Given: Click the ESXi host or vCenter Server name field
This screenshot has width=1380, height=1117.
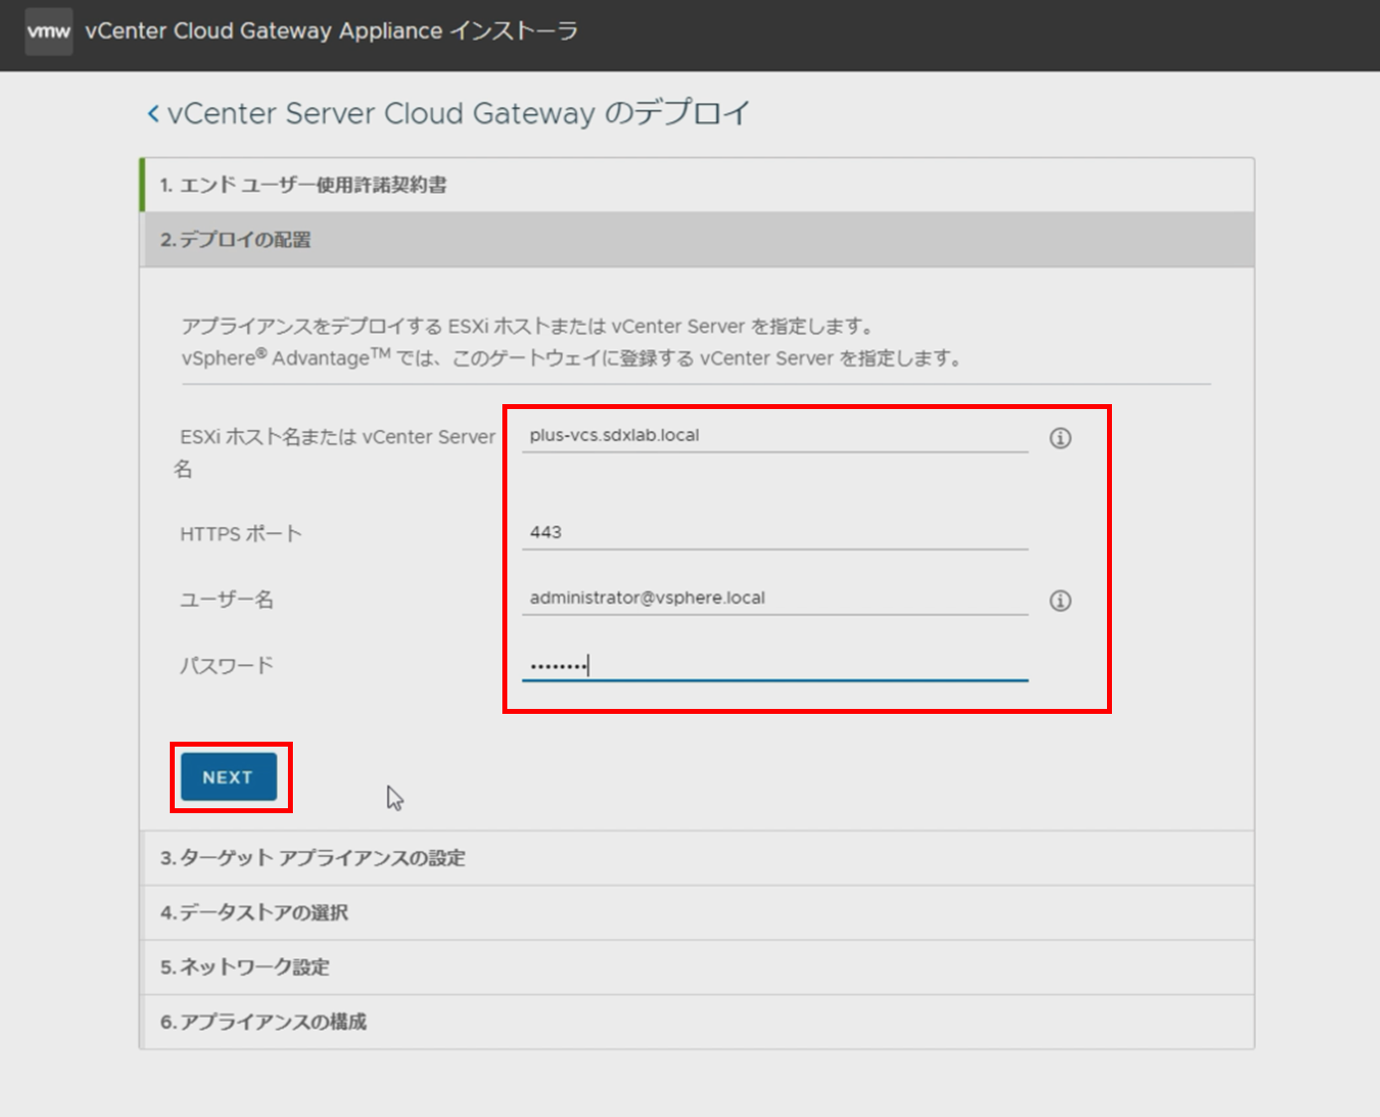Looking at the screenshot, I should click(x=775, y=436).
